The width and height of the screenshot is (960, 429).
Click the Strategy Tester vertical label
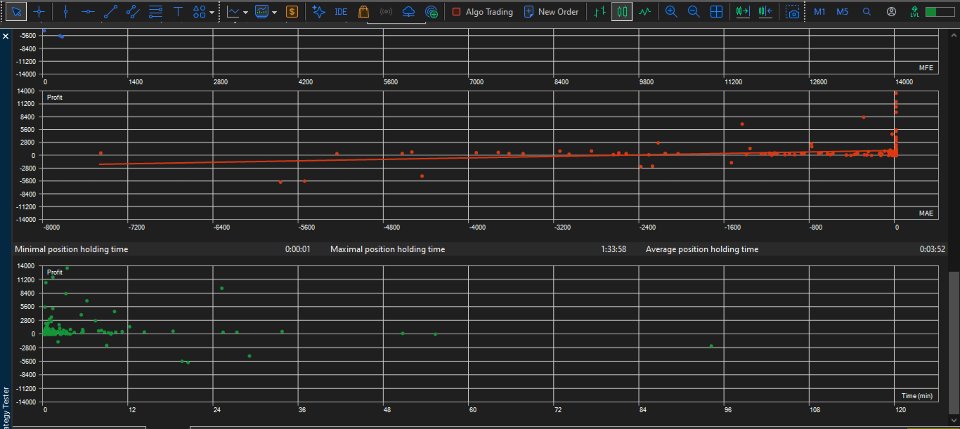(x=6, y=407)
